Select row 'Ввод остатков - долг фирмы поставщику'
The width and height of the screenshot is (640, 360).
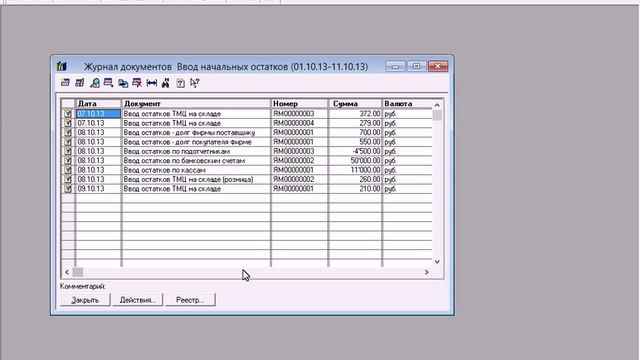(x=248, y=133)
